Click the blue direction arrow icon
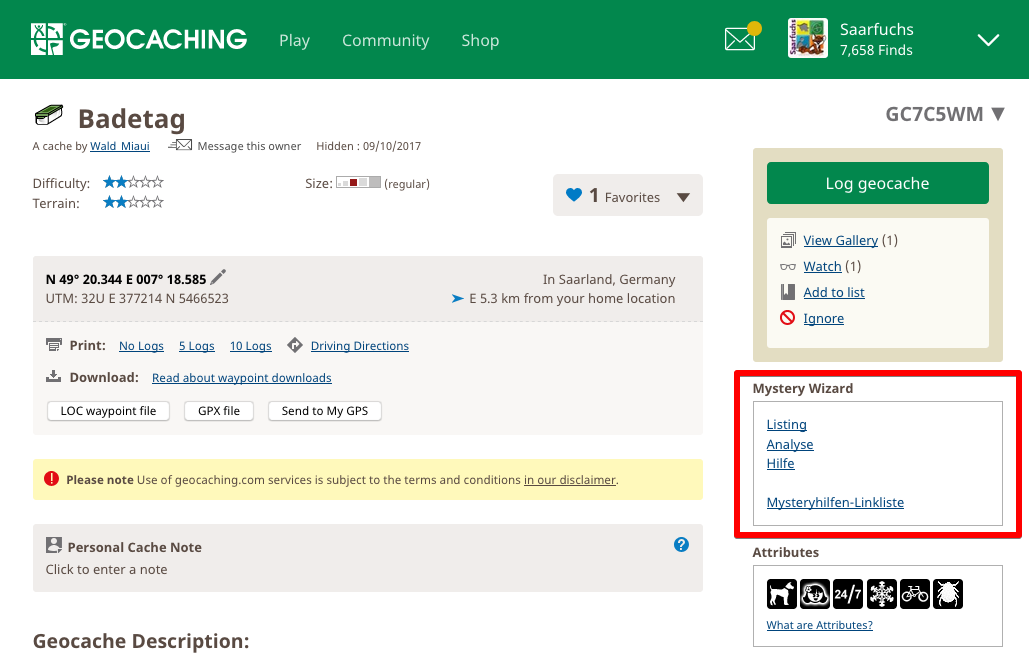Viewport: 1029px width, 658px height. point(457,298)
